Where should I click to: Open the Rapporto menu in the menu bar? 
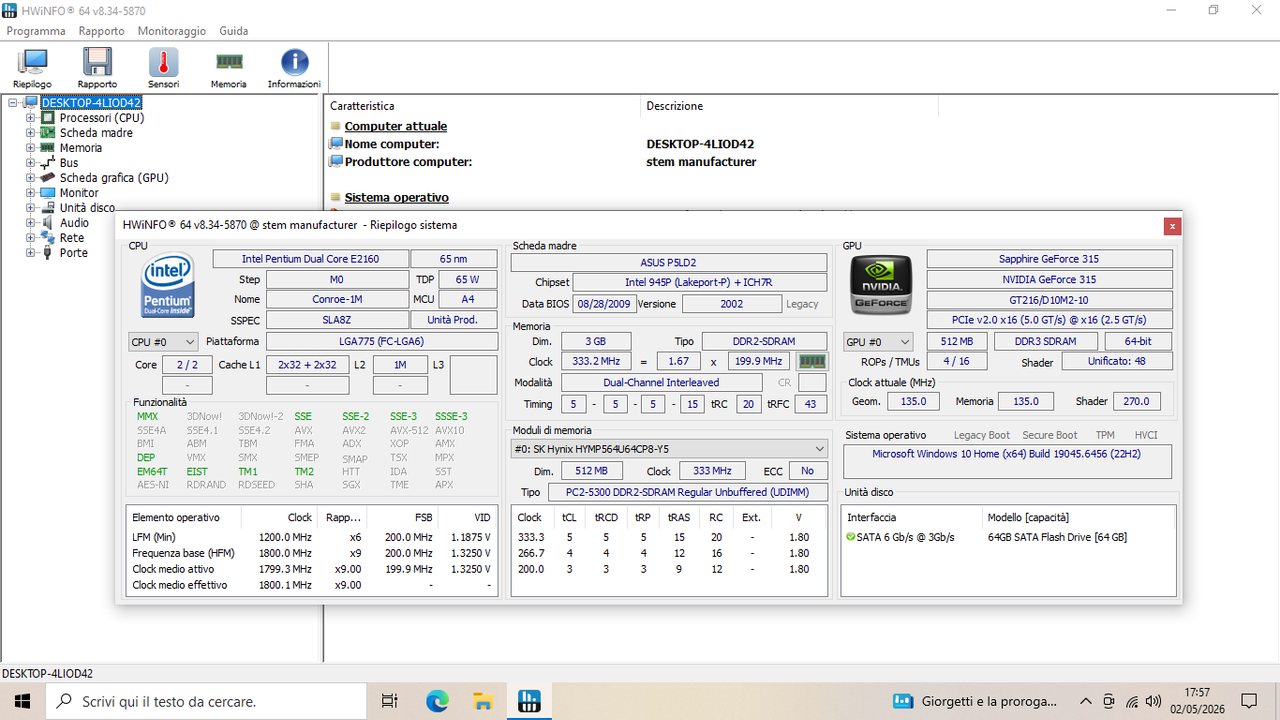(x=102, y=31)
